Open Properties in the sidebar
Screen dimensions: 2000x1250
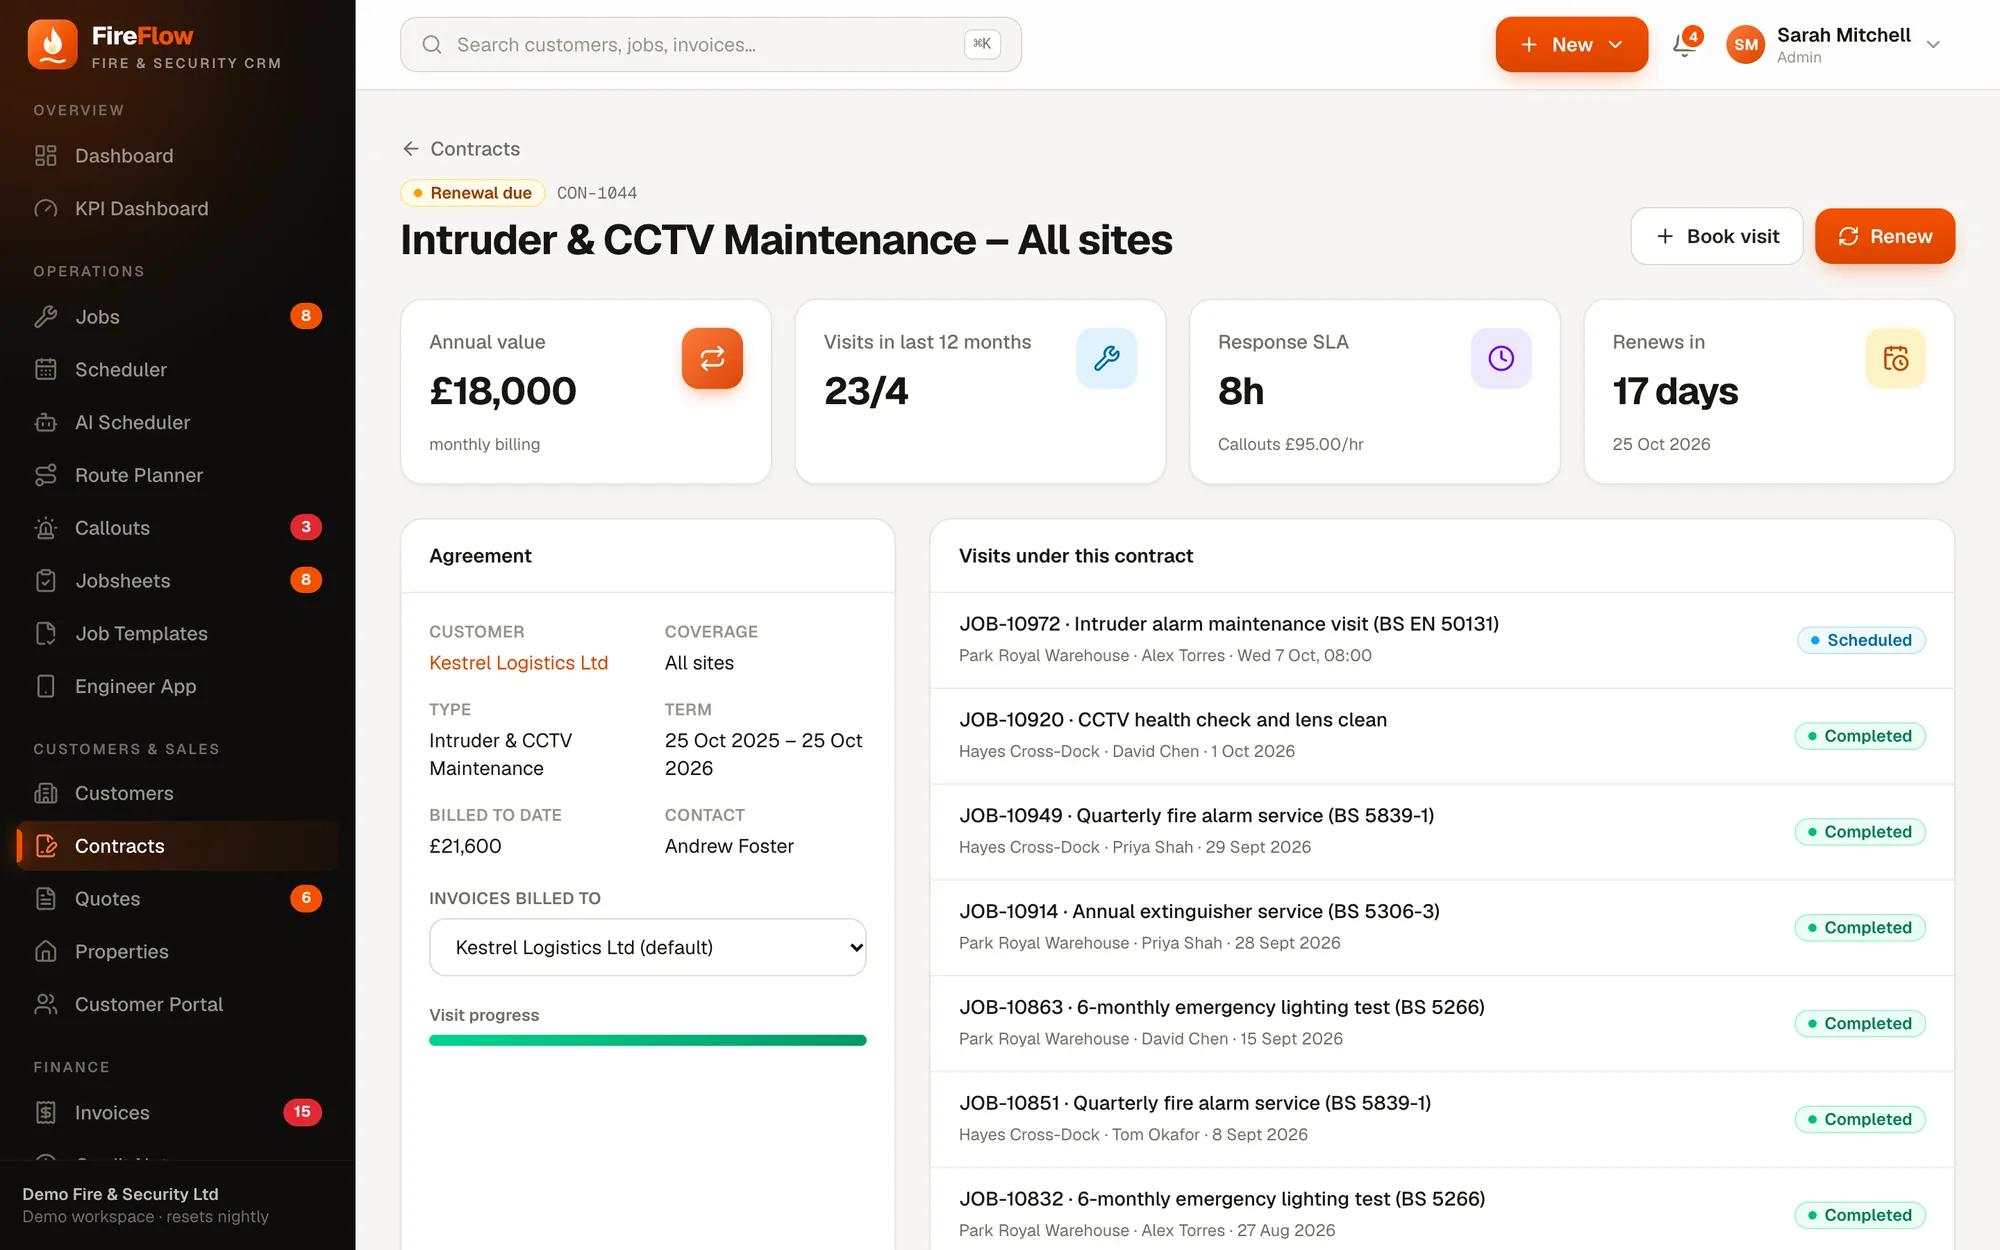(x=178, y=952)
